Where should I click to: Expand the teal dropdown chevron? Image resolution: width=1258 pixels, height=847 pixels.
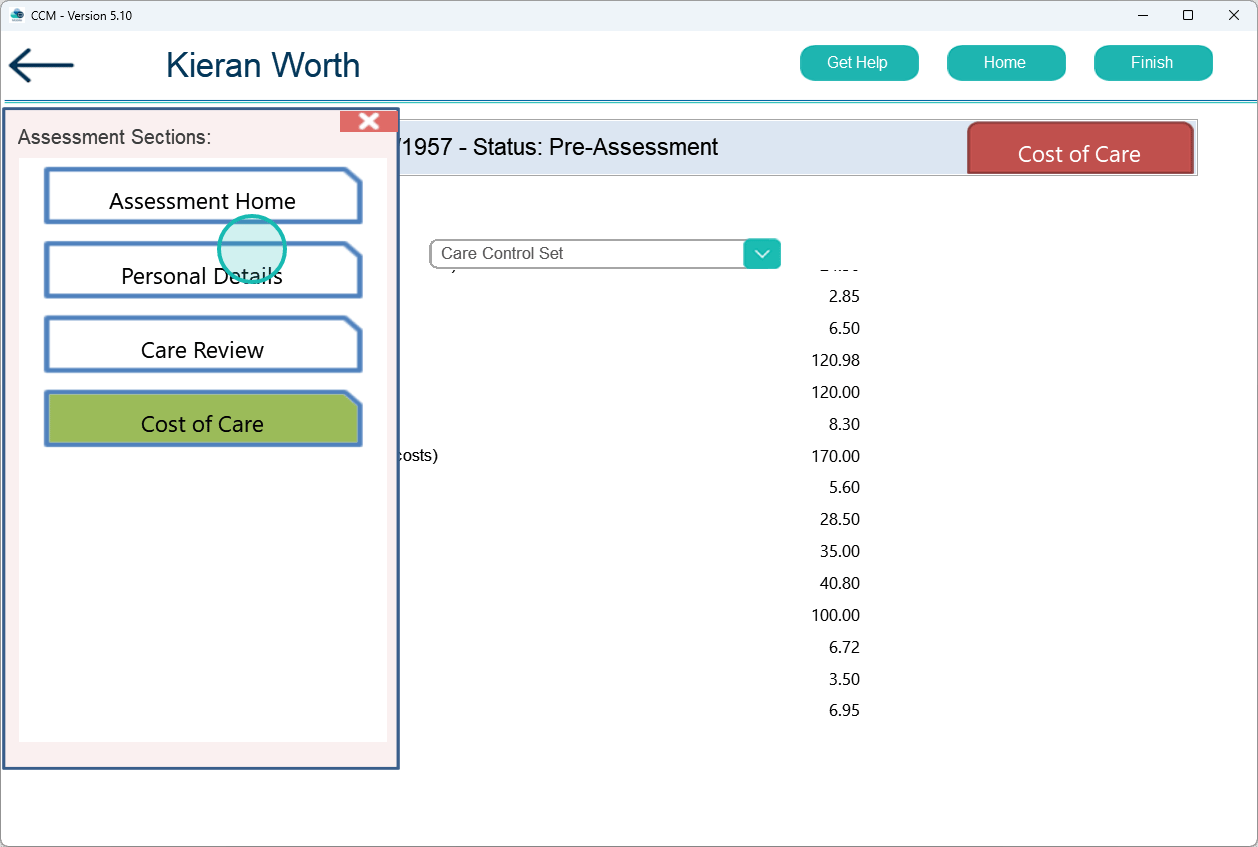tap(761, 254)
